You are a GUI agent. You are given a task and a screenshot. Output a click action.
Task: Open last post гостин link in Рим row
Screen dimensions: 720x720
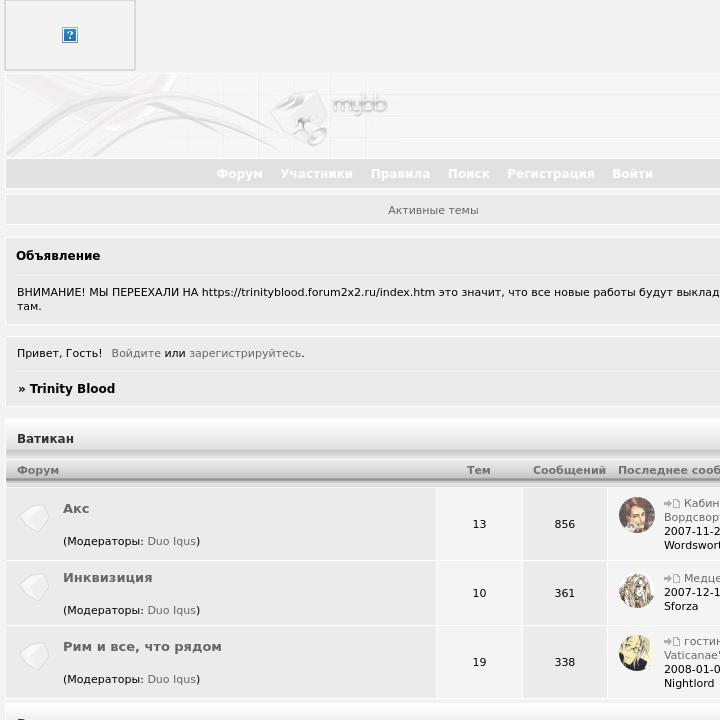pos(702,641)
